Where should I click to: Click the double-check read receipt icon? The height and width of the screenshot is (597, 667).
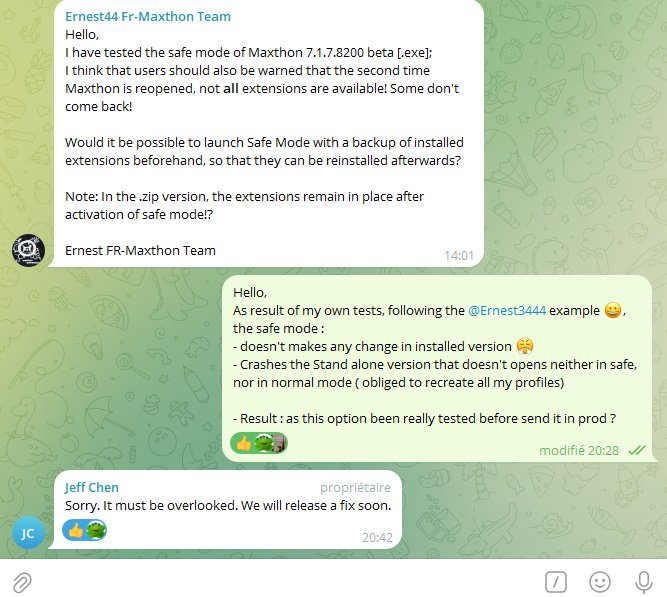point(636,450)
